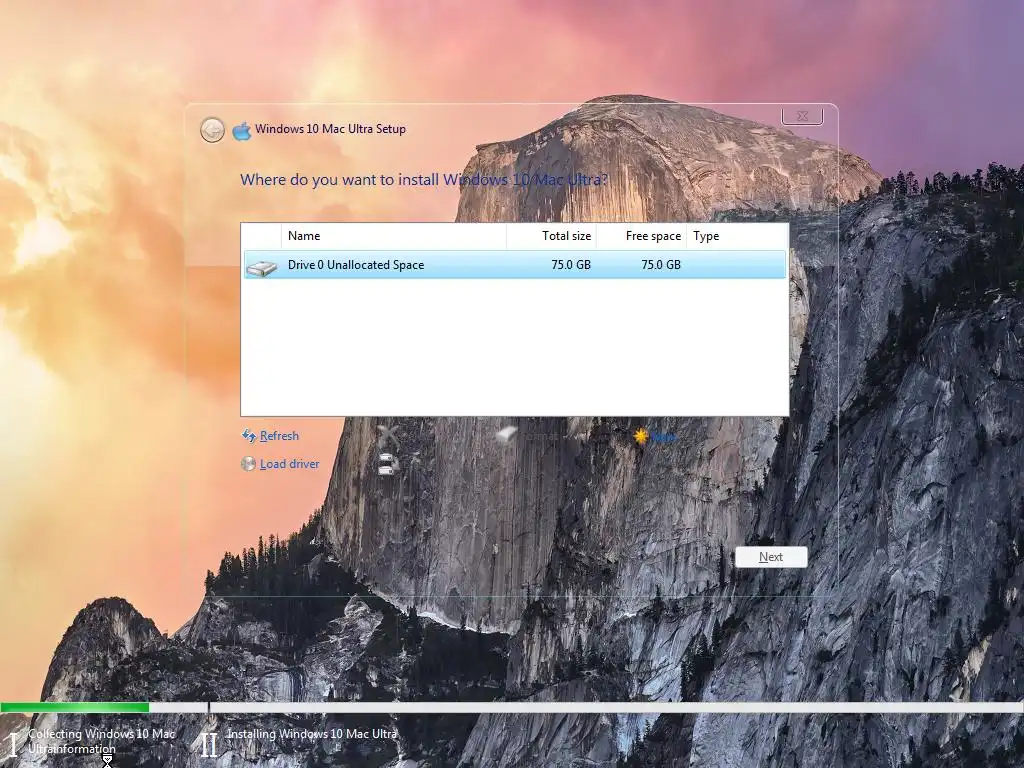Click the blue Apple logo icon

242,131
